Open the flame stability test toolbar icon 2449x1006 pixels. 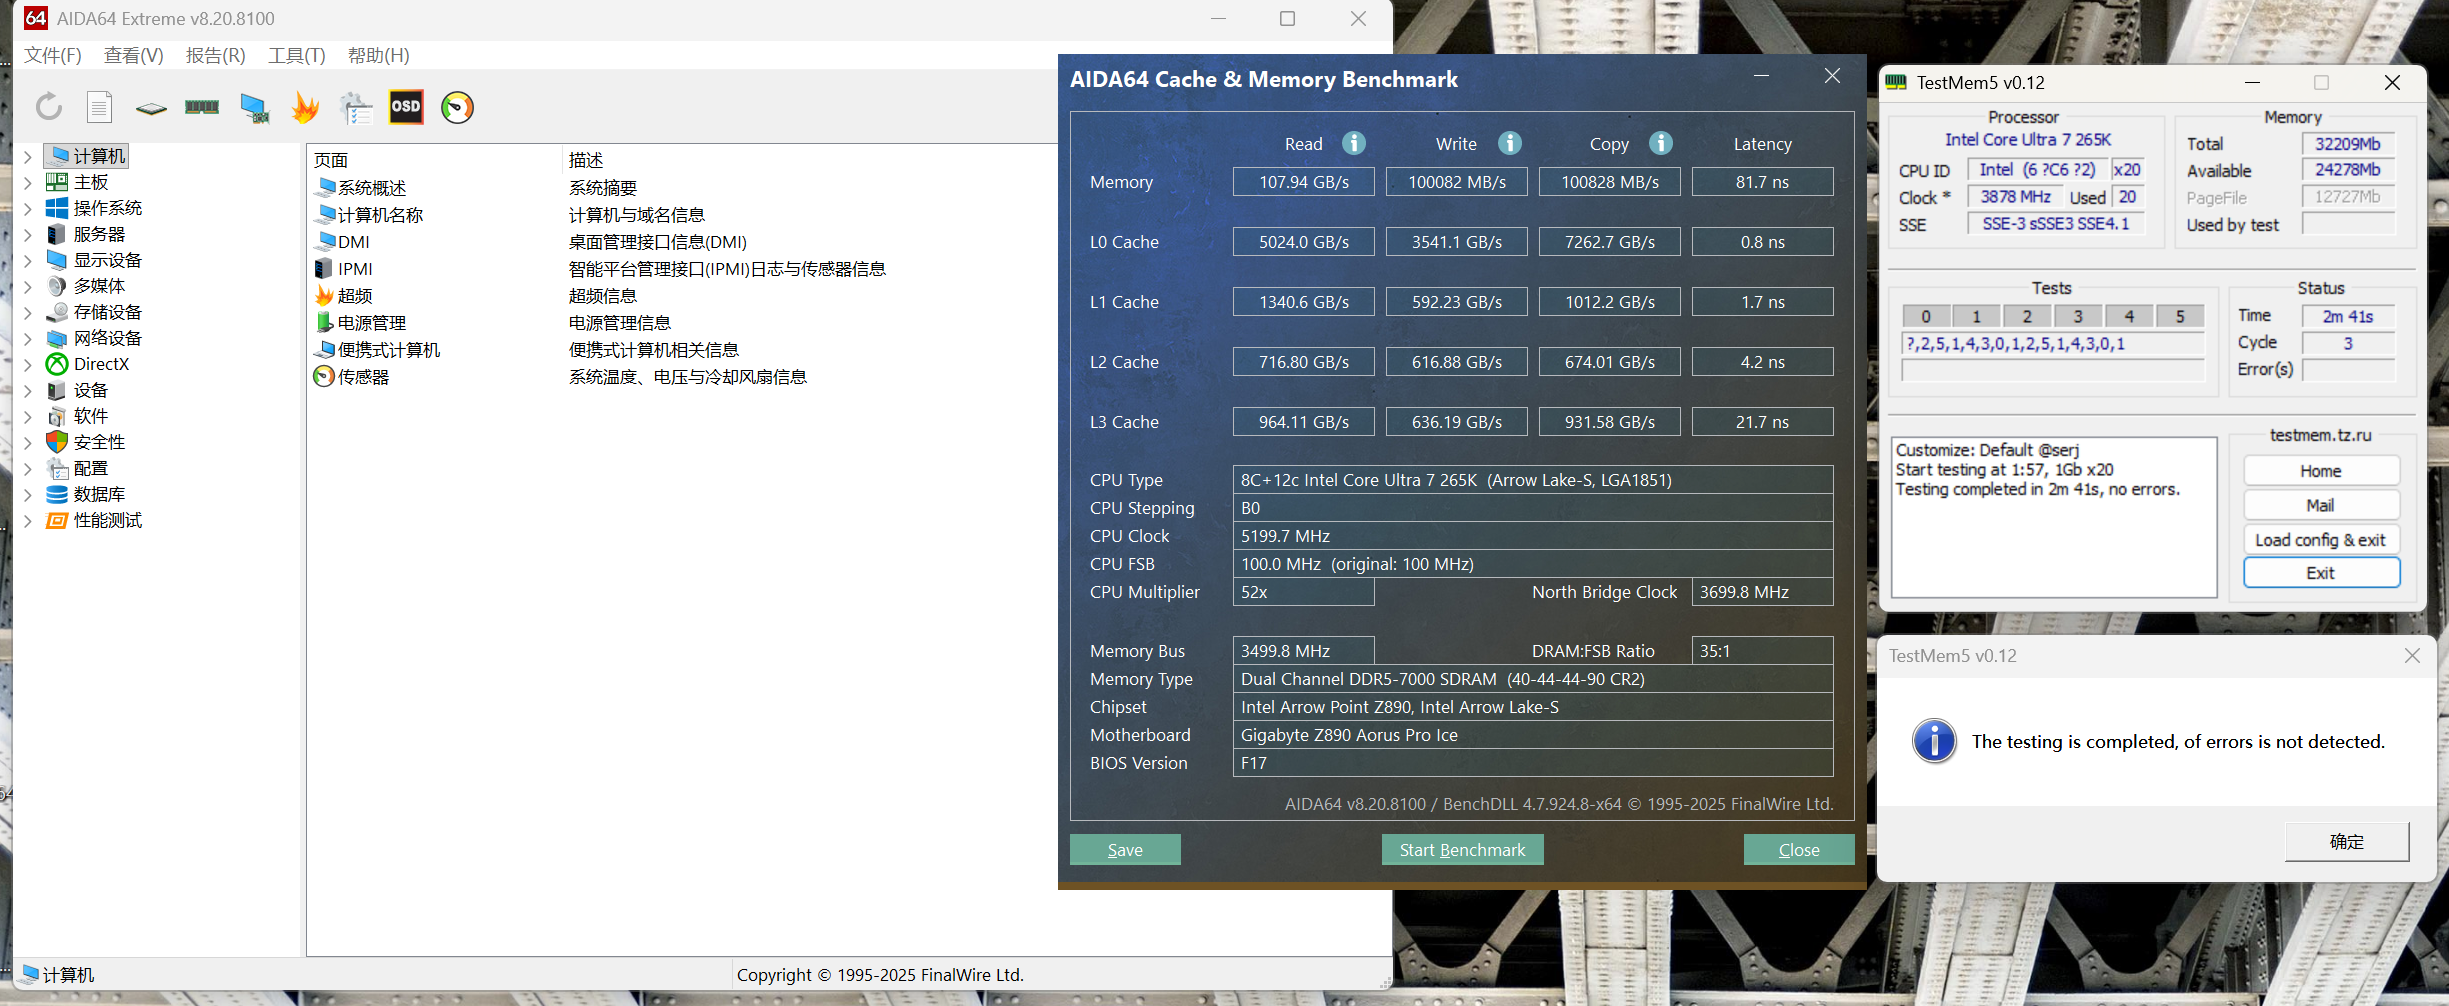coord(305,107)
